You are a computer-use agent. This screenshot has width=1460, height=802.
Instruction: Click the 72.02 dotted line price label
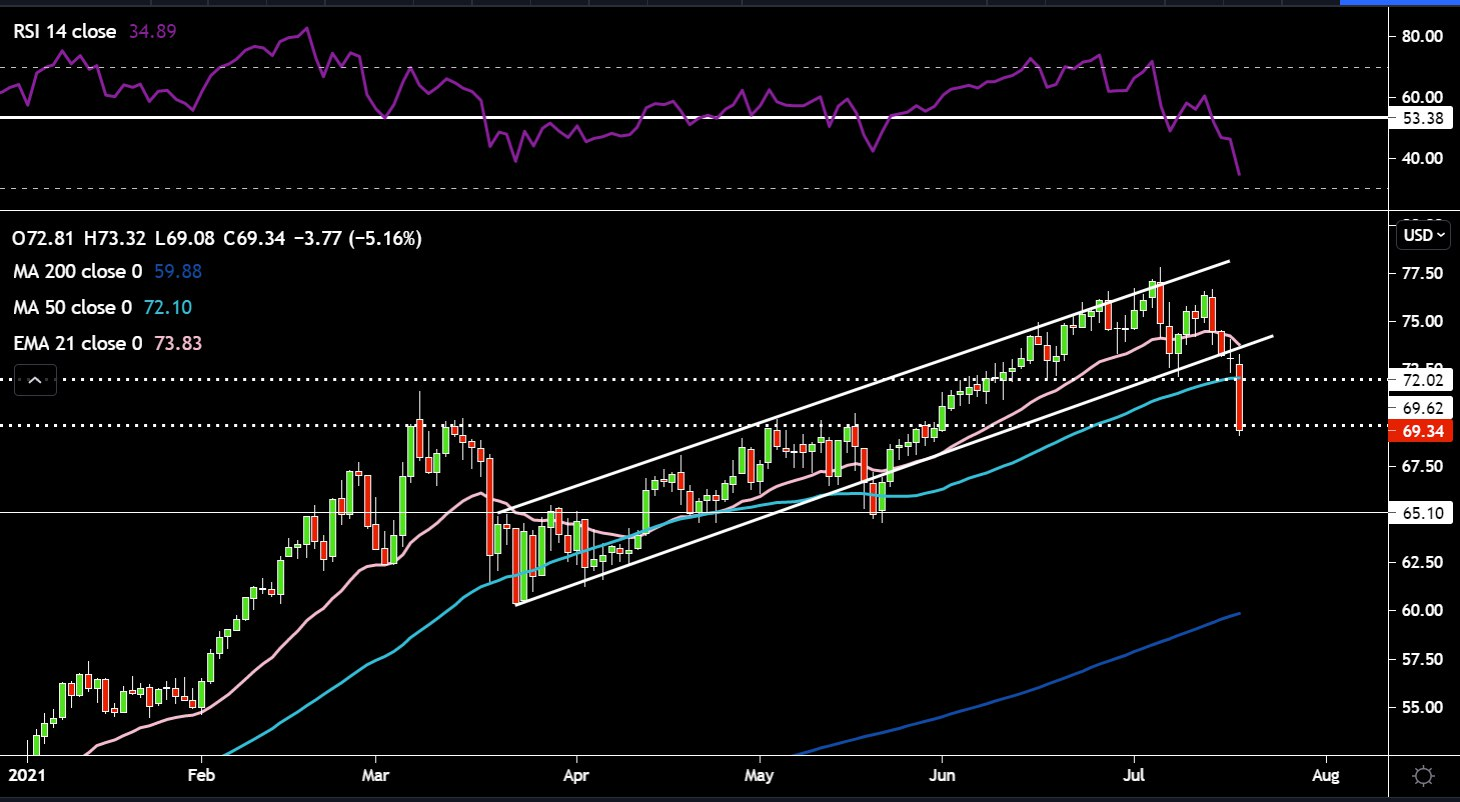pos(1423,381)
